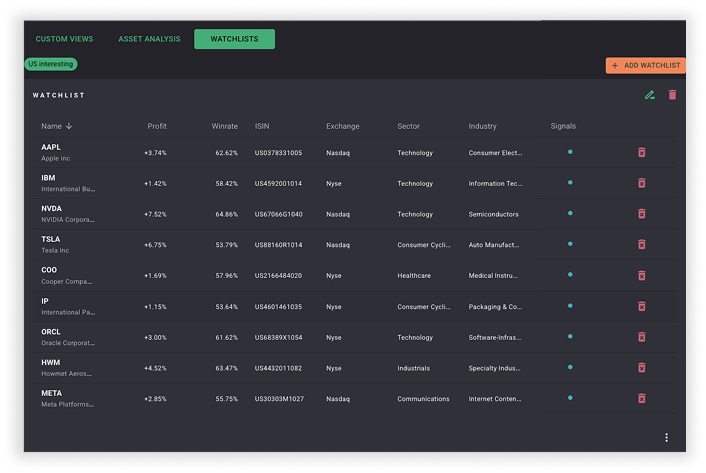706x473 pixels.
Task: Sort by Industry column header
Action: point(482,126)
